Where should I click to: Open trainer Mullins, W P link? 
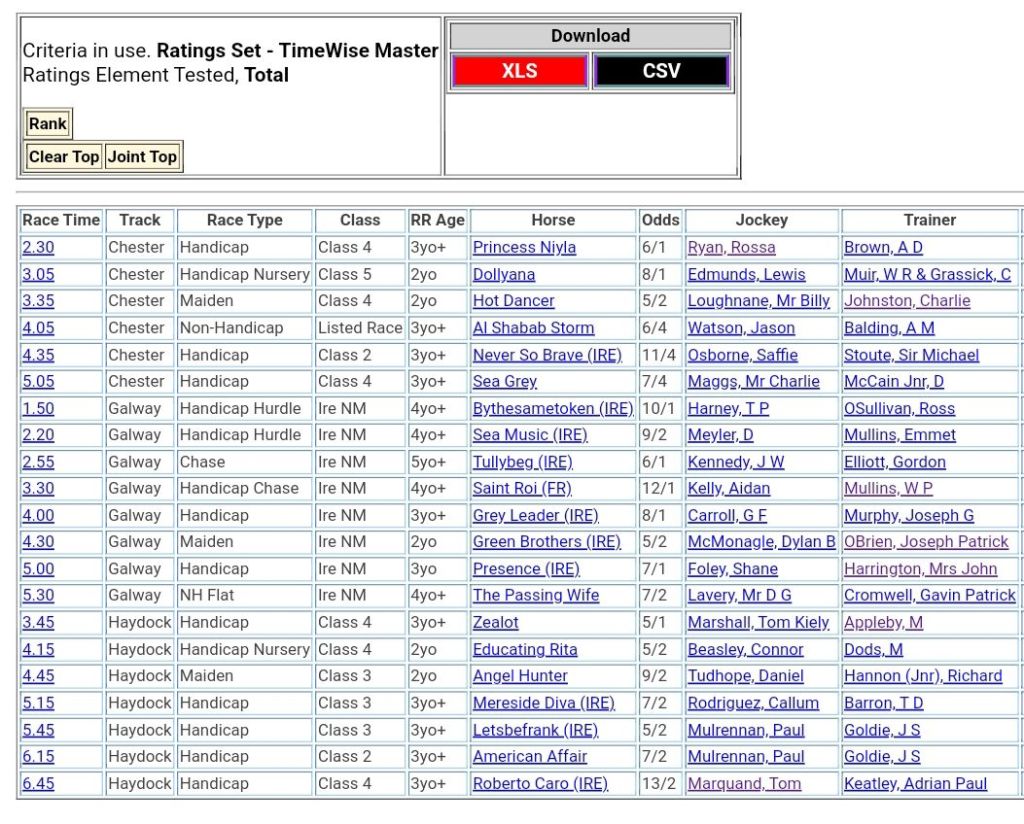pos(888,489)
